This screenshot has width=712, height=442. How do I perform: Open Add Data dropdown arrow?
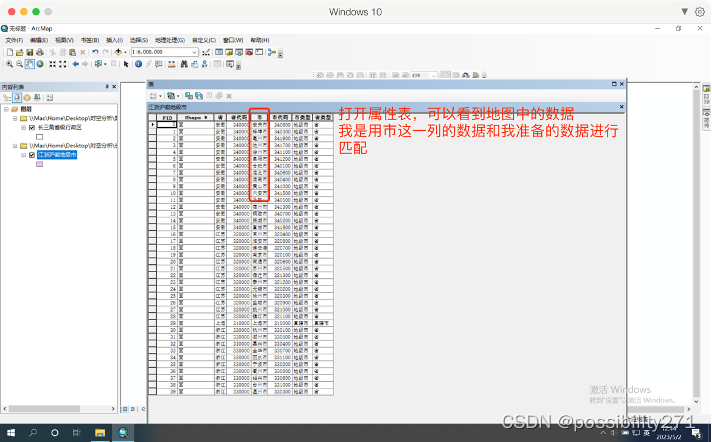(125, 52)
